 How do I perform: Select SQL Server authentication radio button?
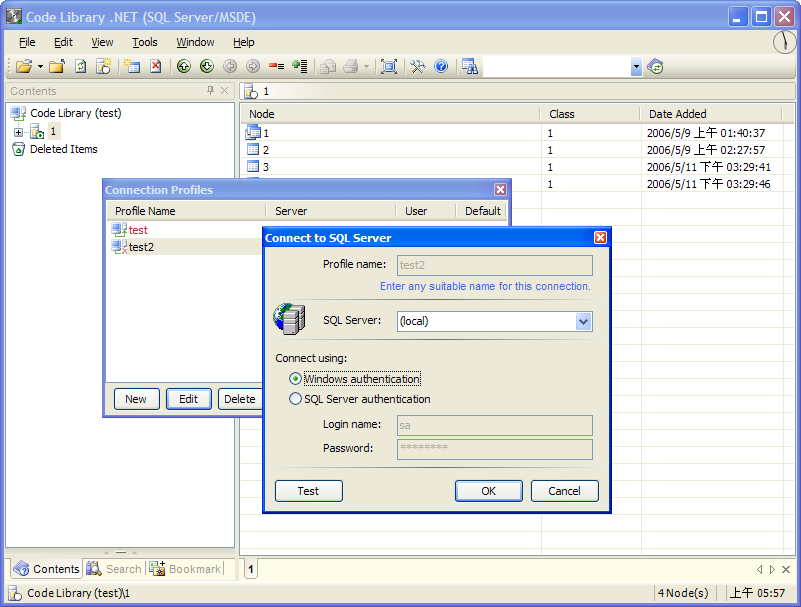coord(295,399)
